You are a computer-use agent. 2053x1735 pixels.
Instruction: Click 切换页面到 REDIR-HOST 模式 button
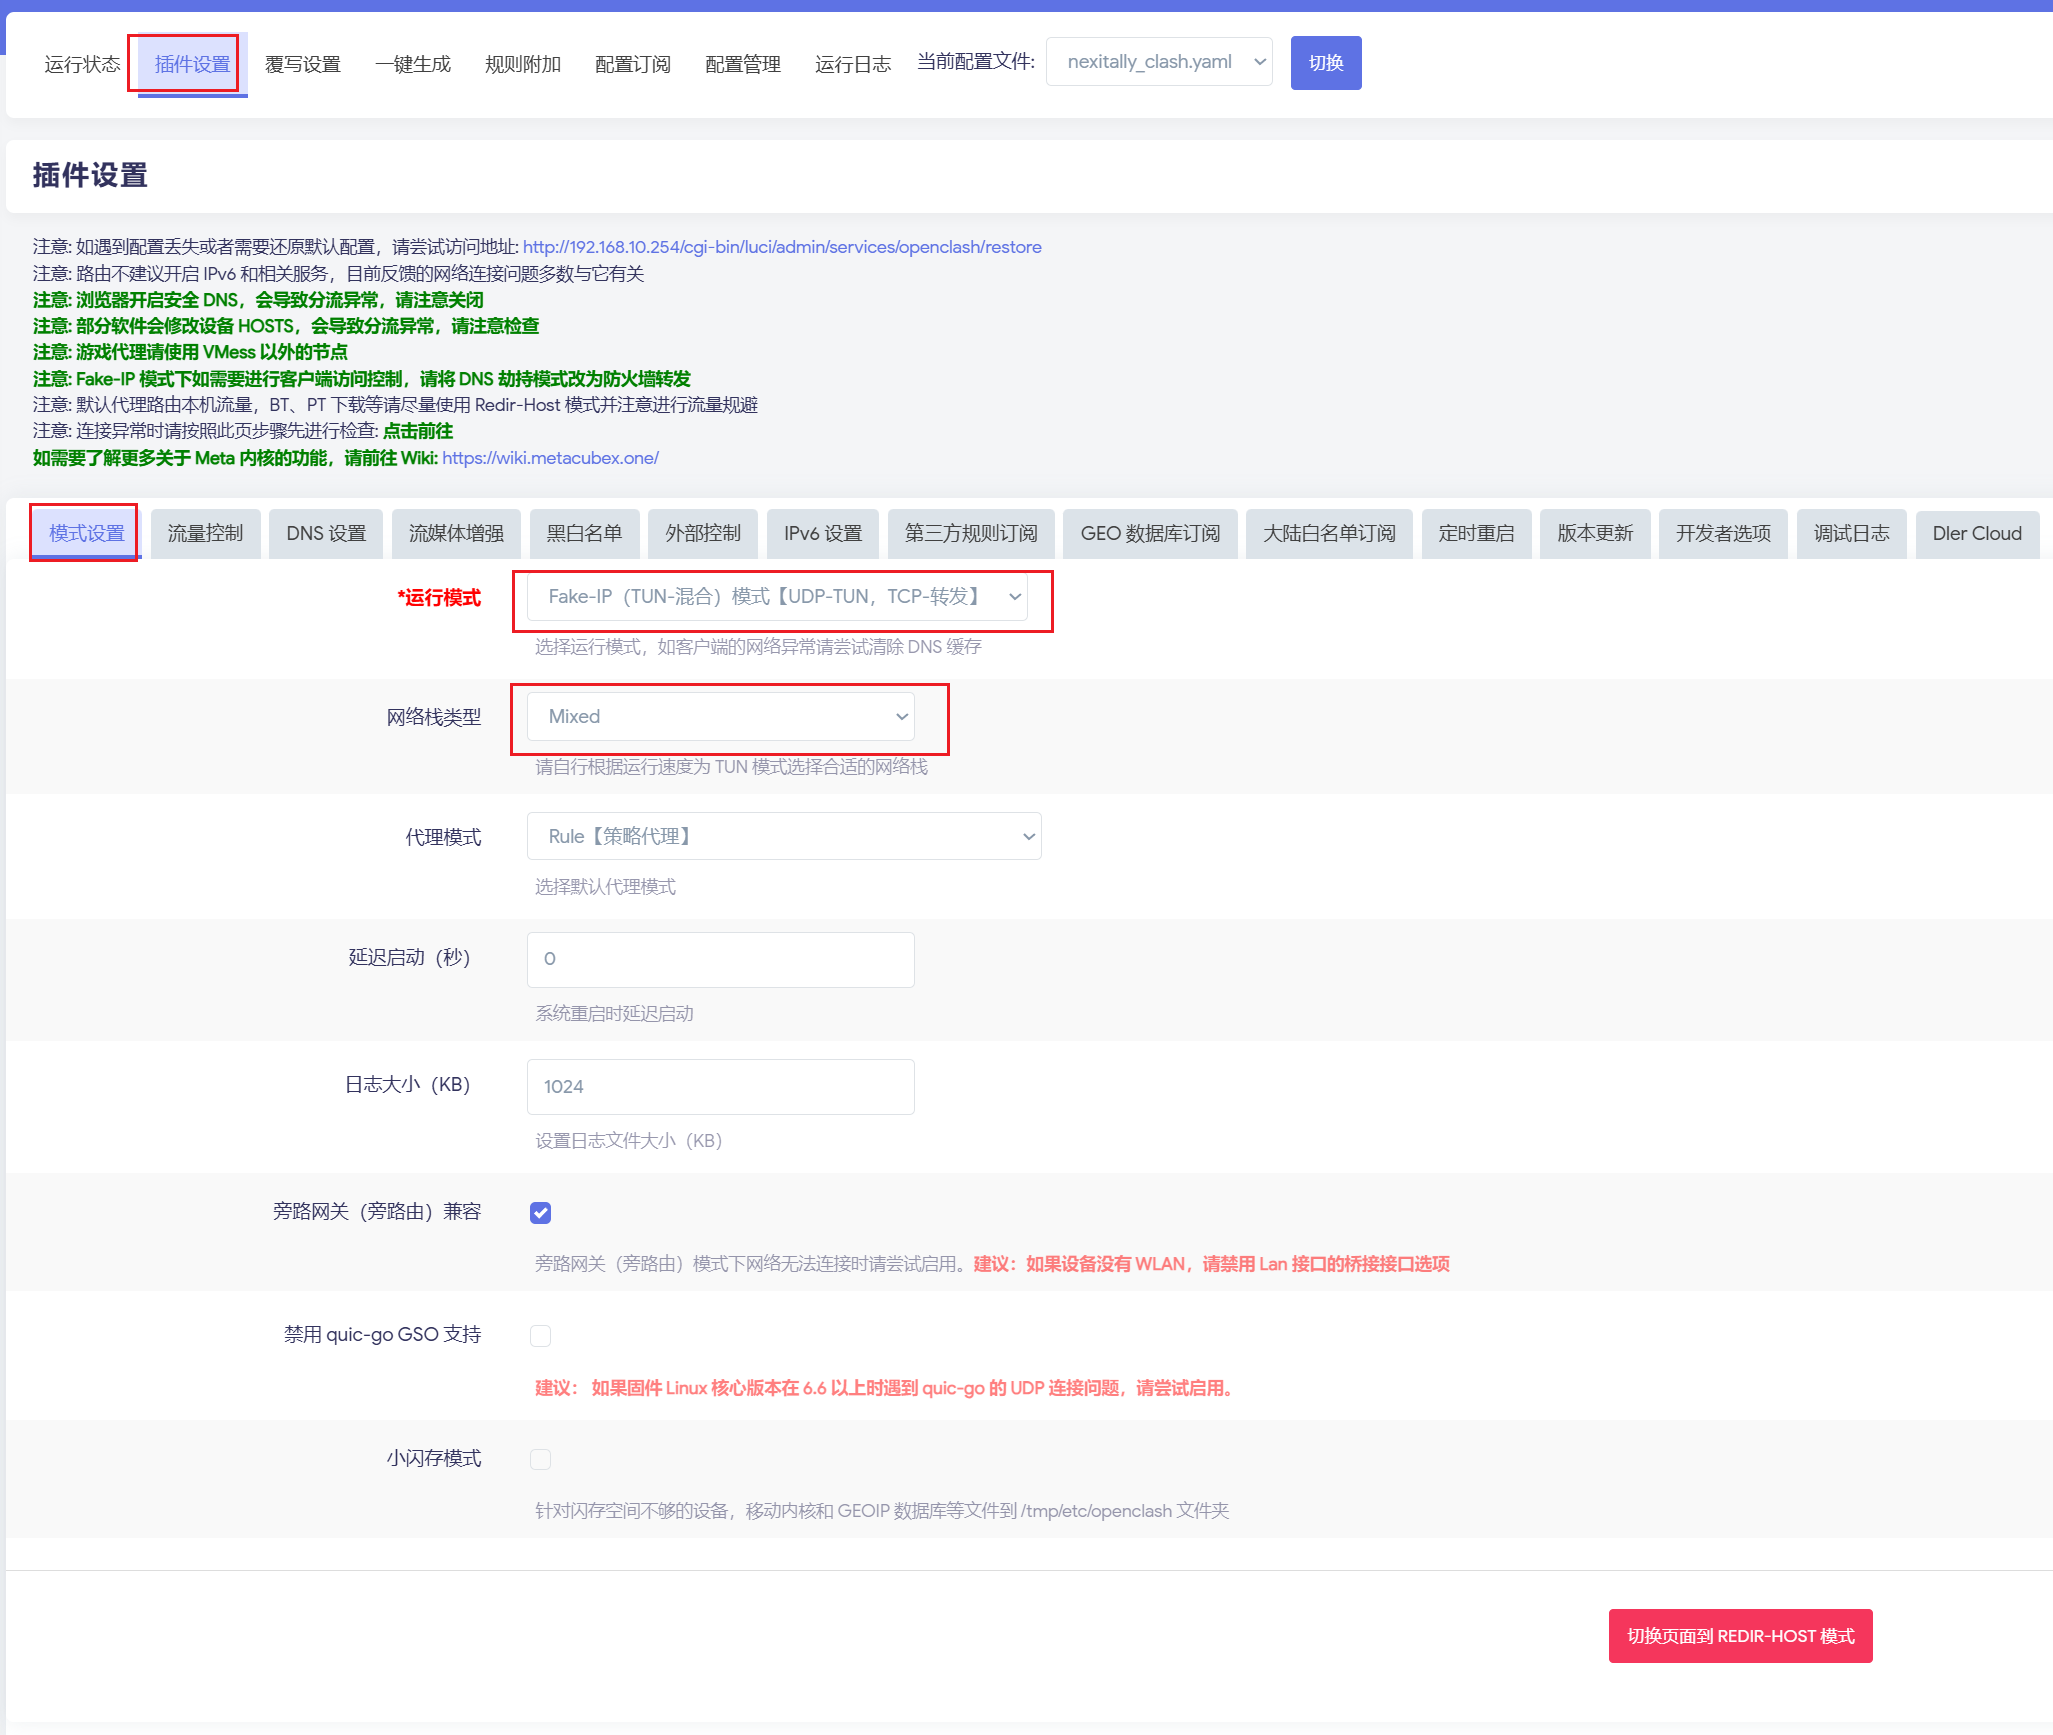[x=1739, y=1636]
